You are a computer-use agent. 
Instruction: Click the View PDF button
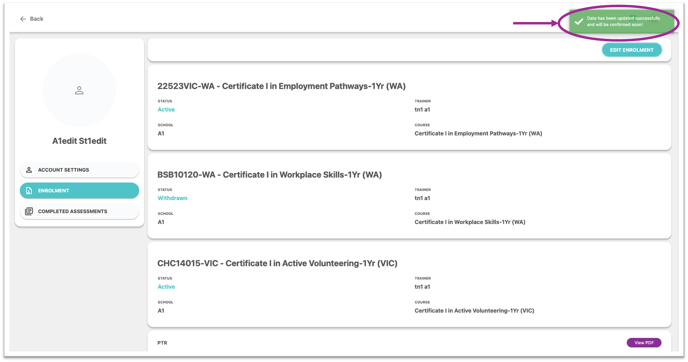coord(644,343)
